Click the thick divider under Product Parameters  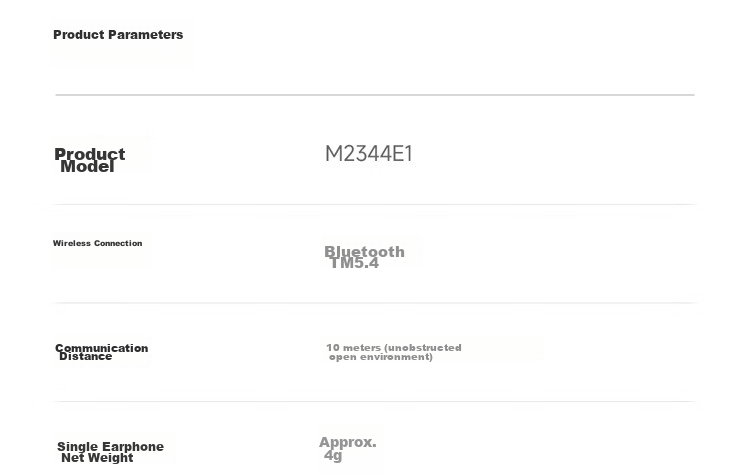click(x=375, y=95)
